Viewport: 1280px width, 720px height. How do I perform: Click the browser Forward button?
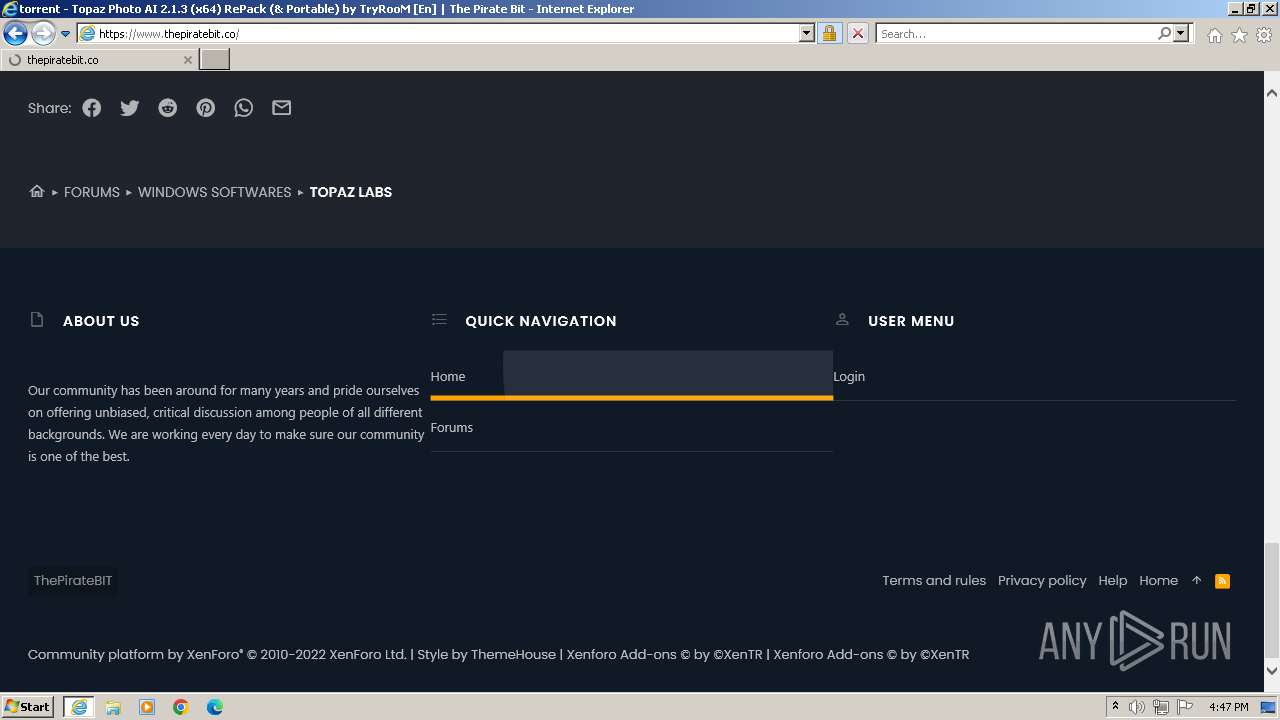[43, 34]
